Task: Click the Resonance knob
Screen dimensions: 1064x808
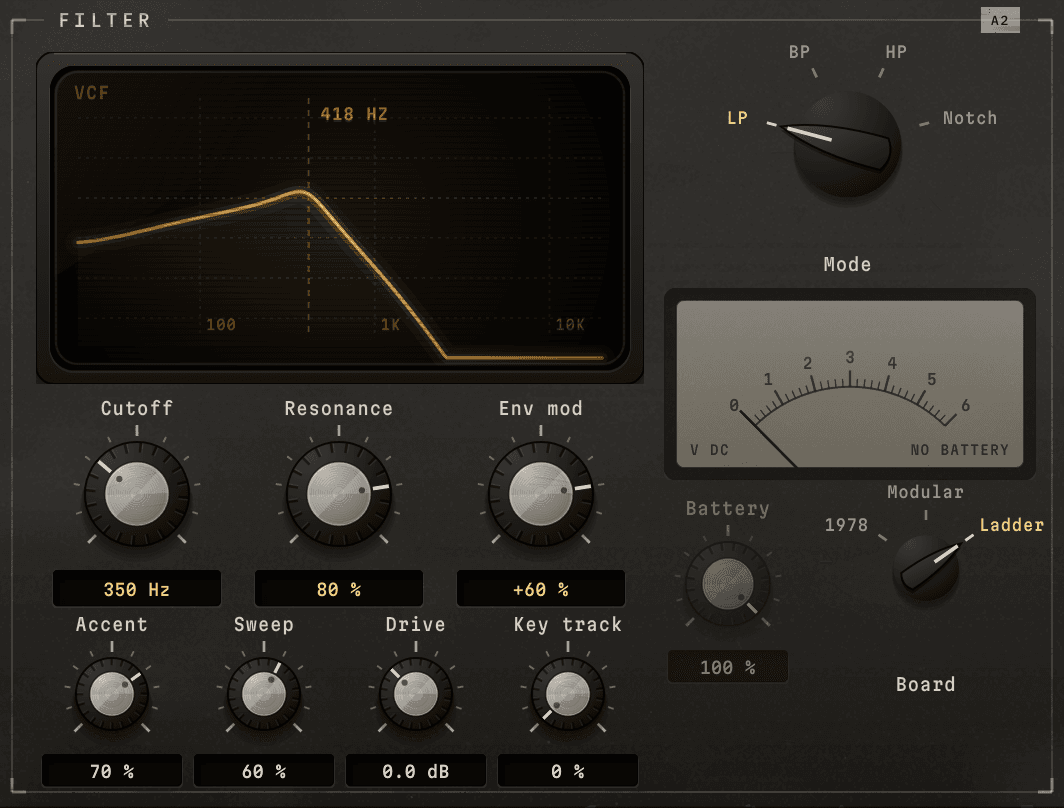Action: (x=339, y=494)
